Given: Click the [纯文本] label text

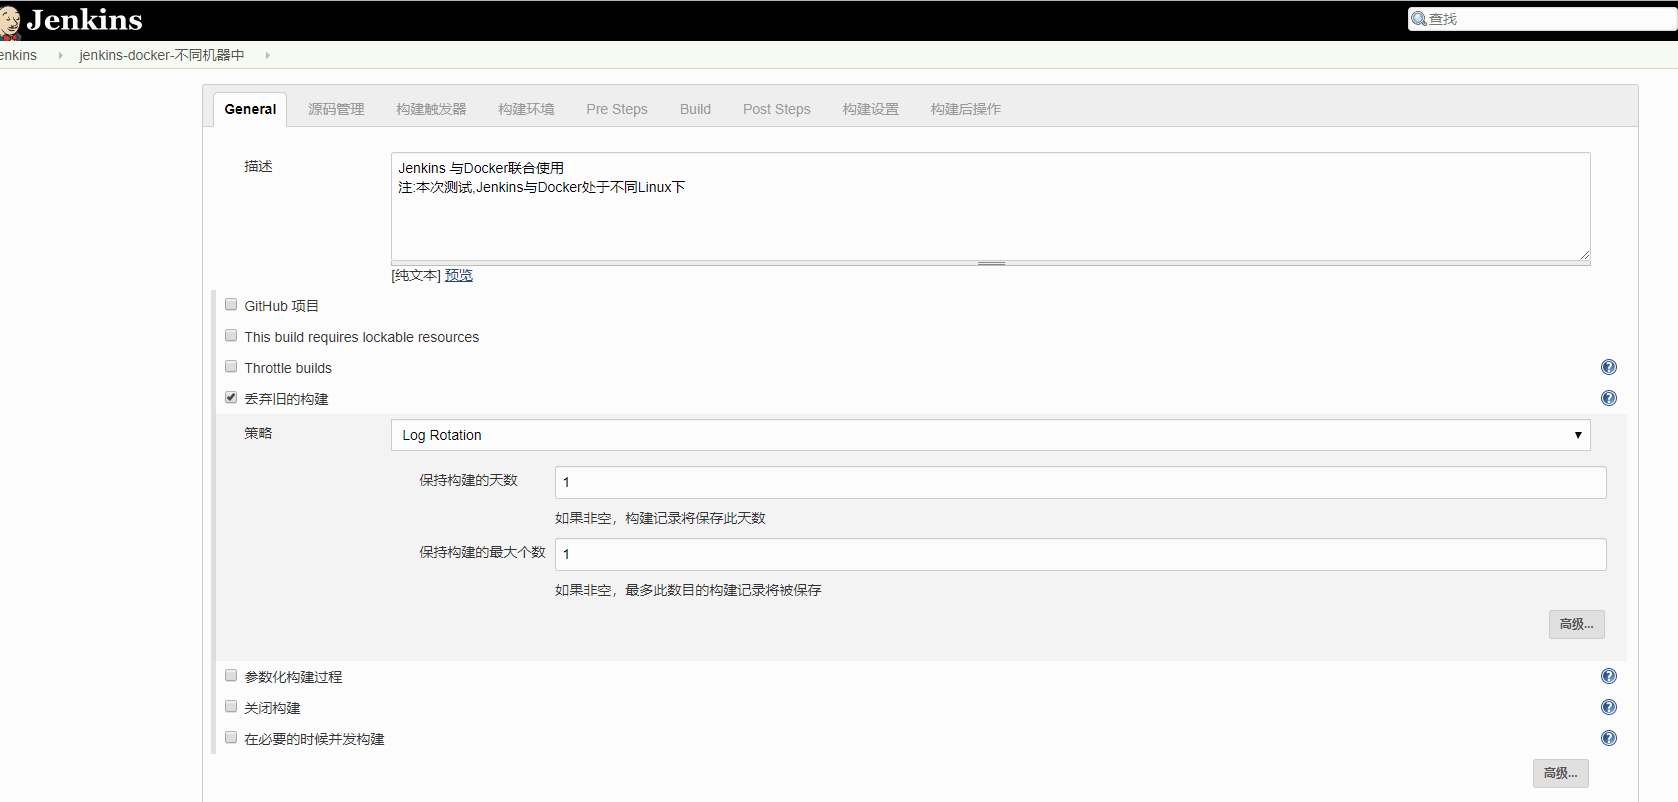Looking at the screenshot, I should pos(416,276).
